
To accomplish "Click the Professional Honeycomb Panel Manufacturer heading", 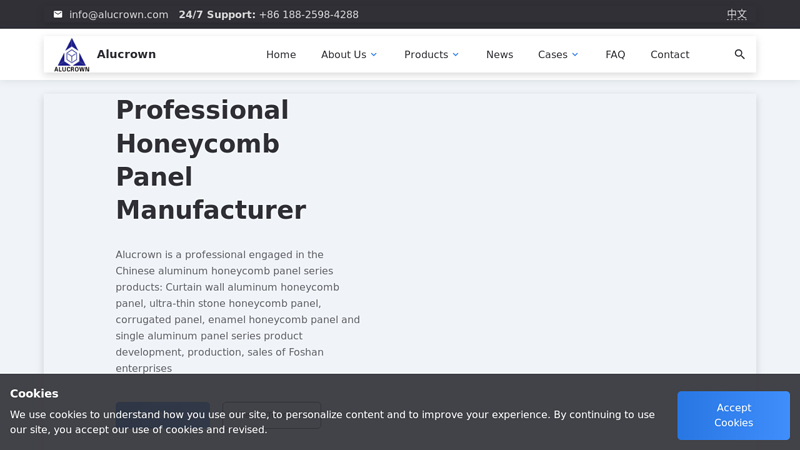I will (x=211, y=160).
